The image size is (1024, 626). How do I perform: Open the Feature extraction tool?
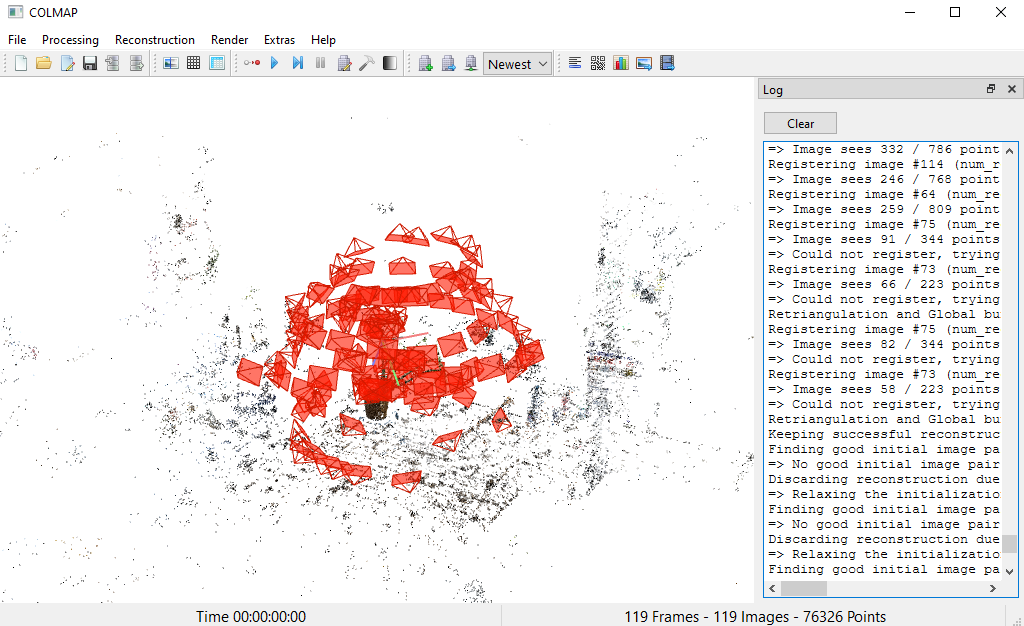(170, 62)
